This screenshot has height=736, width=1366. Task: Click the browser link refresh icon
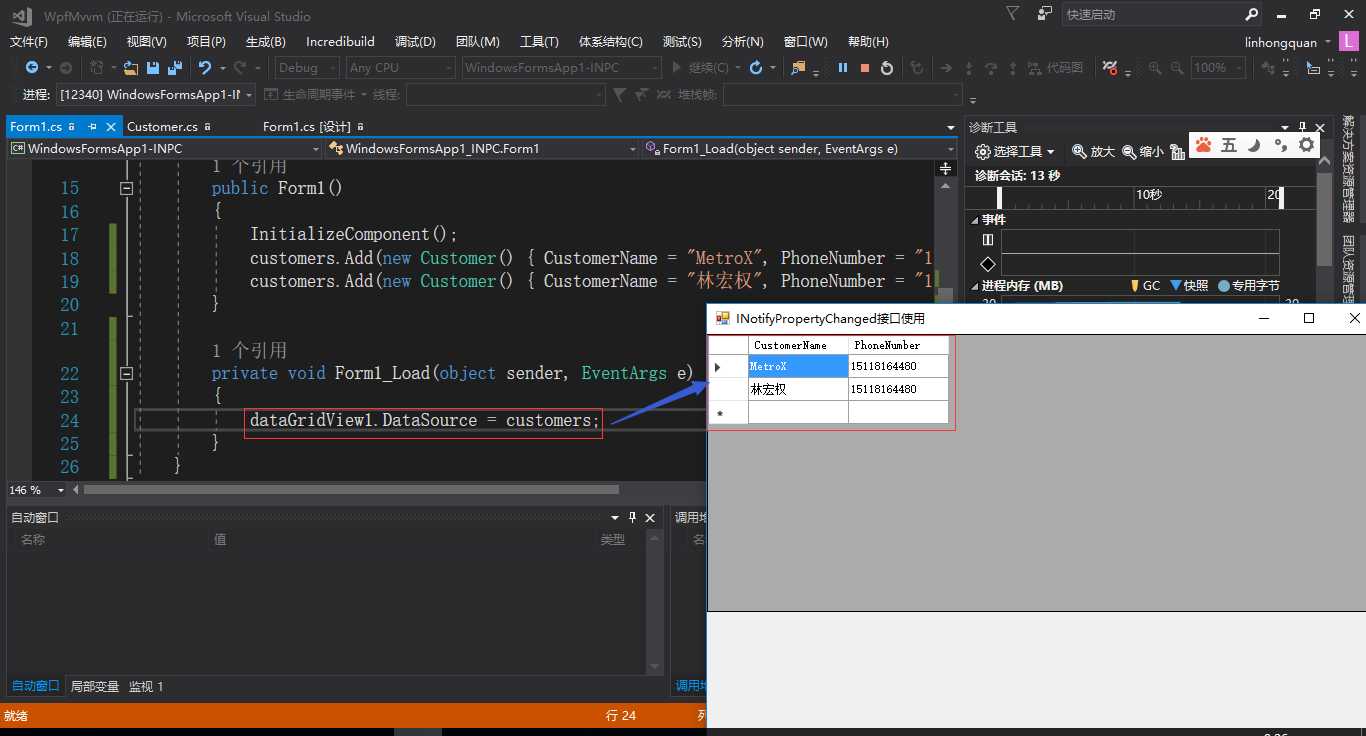756,68
